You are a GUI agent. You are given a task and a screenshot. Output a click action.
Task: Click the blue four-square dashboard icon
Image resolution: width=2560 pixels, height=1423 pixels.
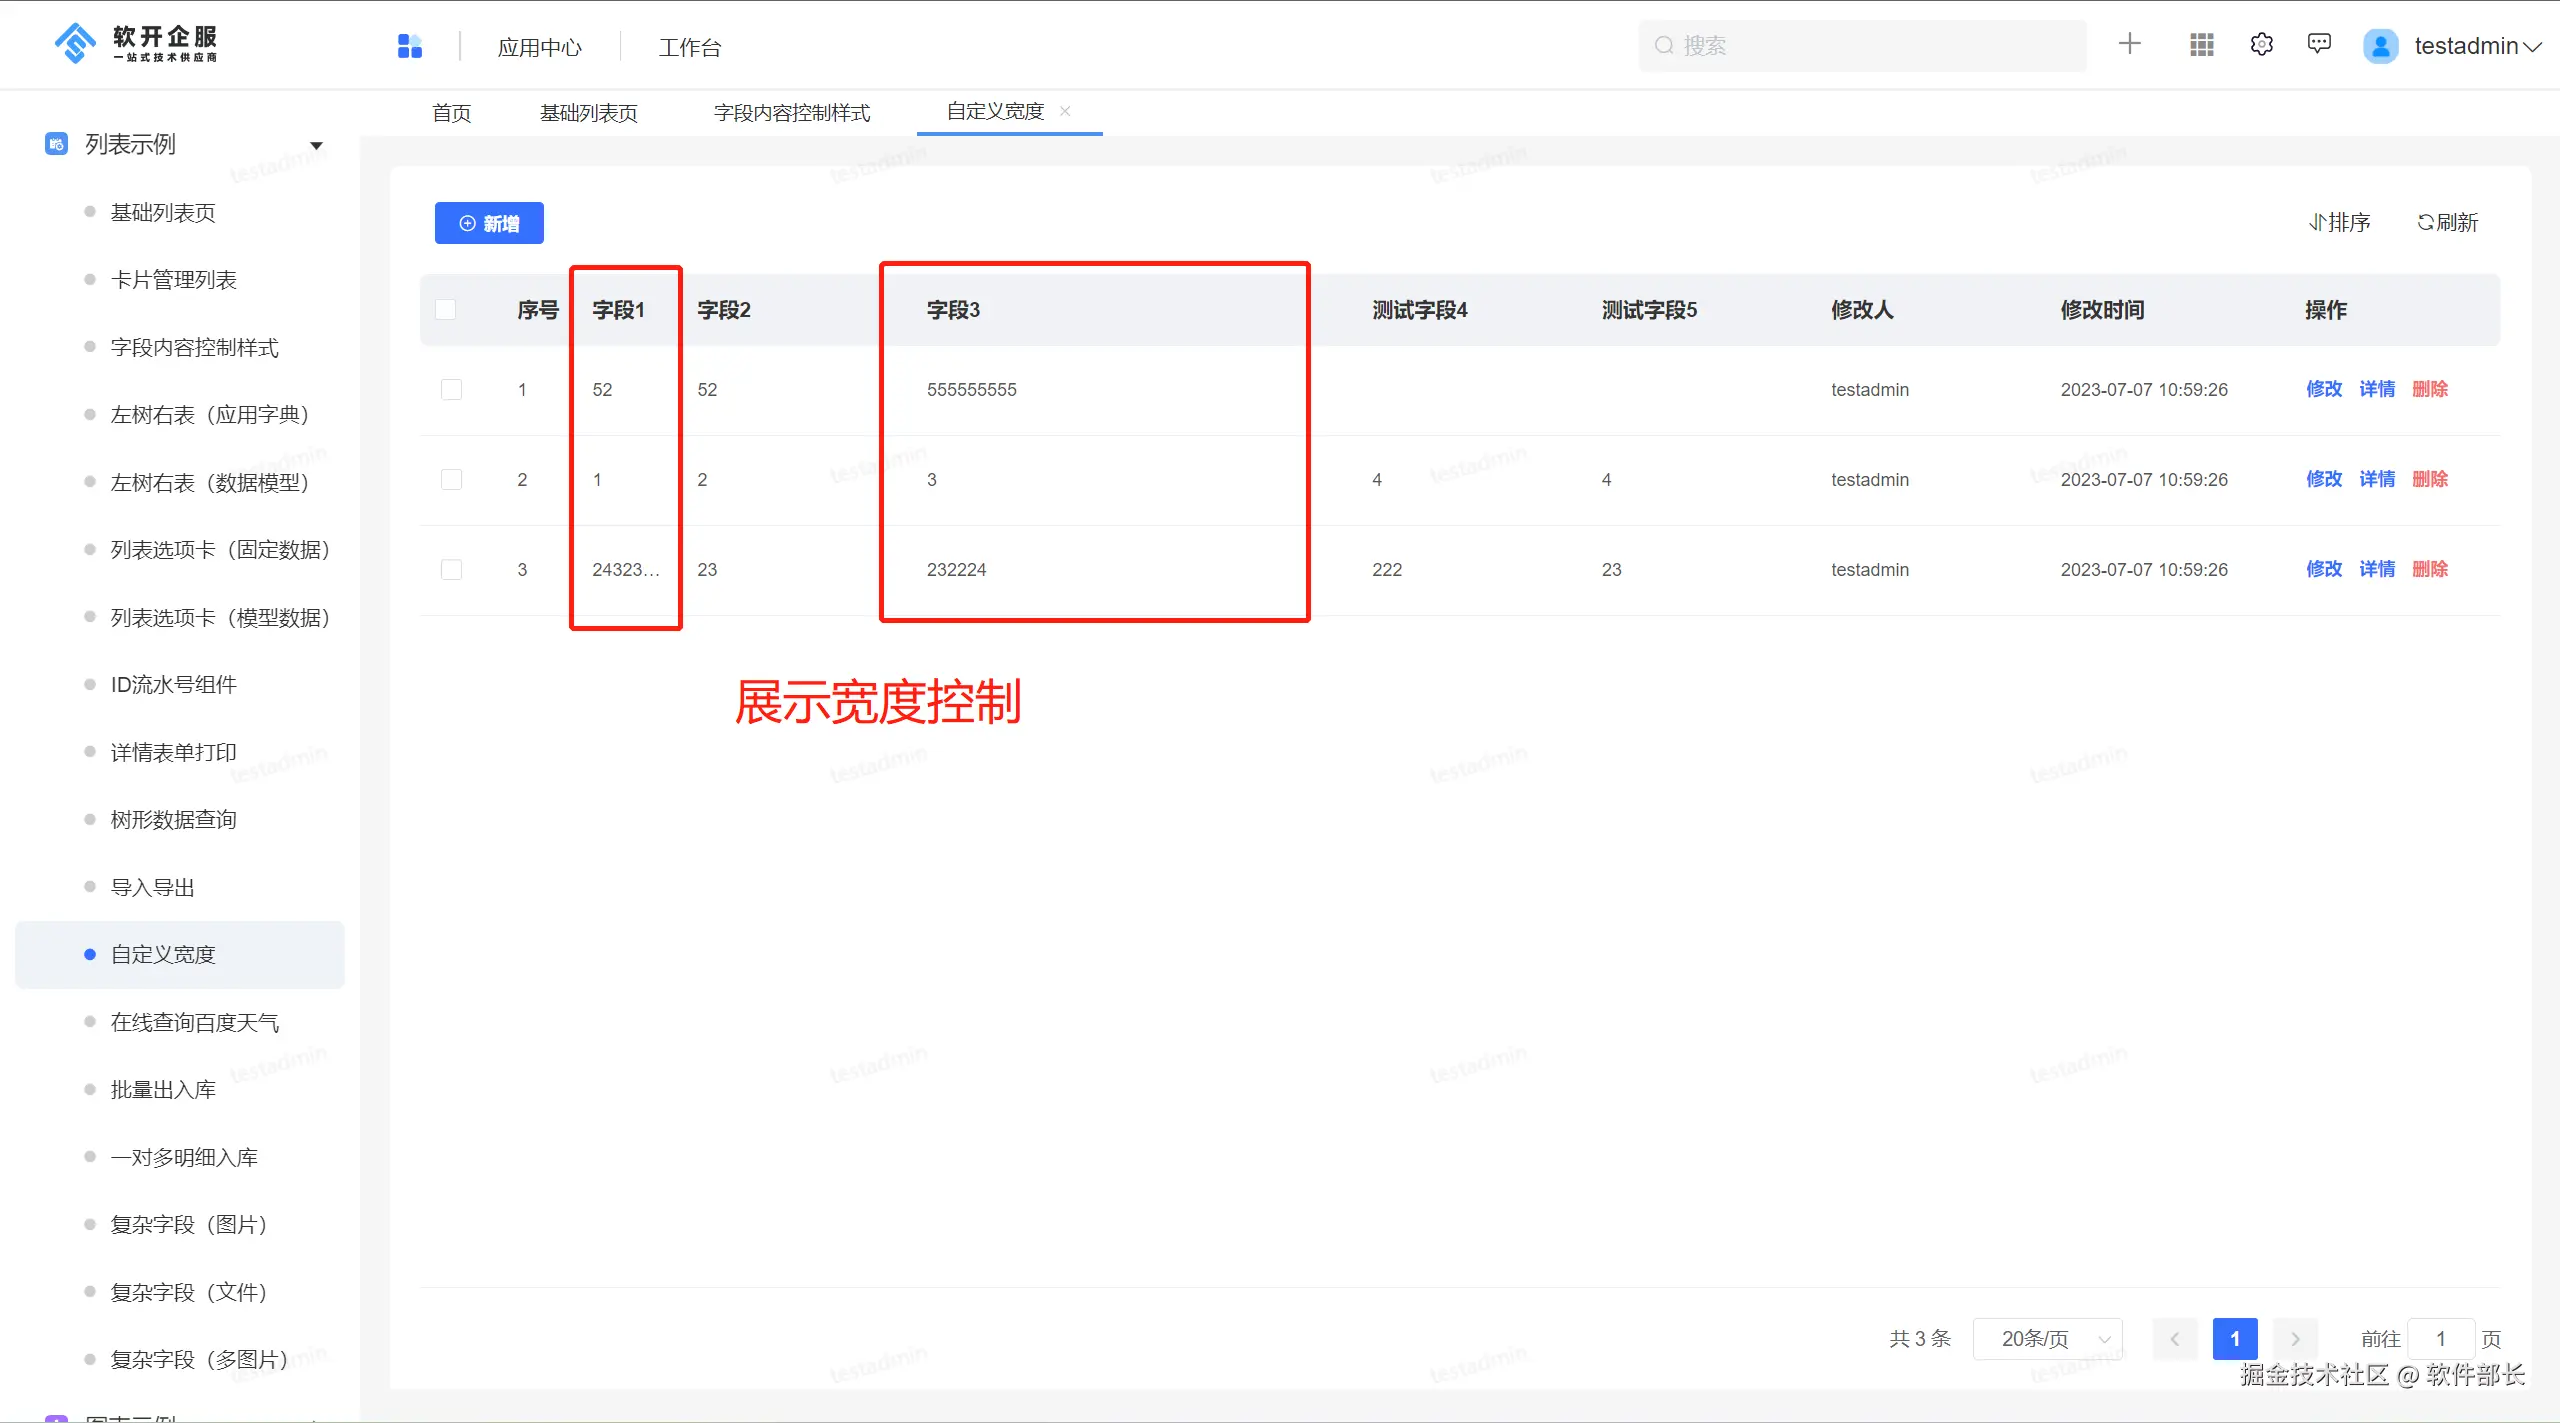click(x=410, y=46)
